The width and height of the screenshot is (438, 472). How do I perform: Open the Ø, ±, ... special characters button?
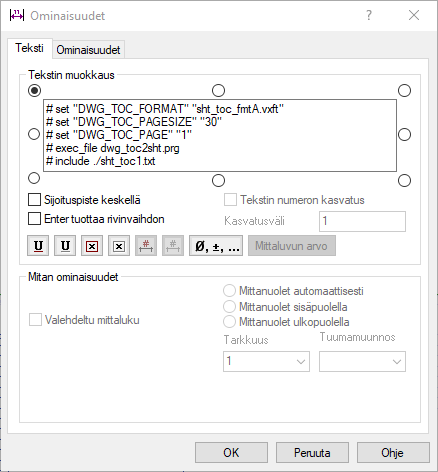[x=216, y=246]
